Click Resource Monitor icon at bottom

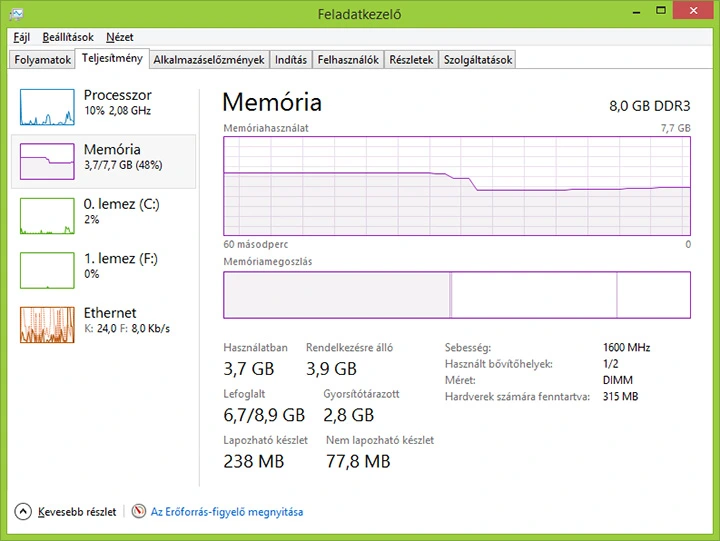point(139,512)
